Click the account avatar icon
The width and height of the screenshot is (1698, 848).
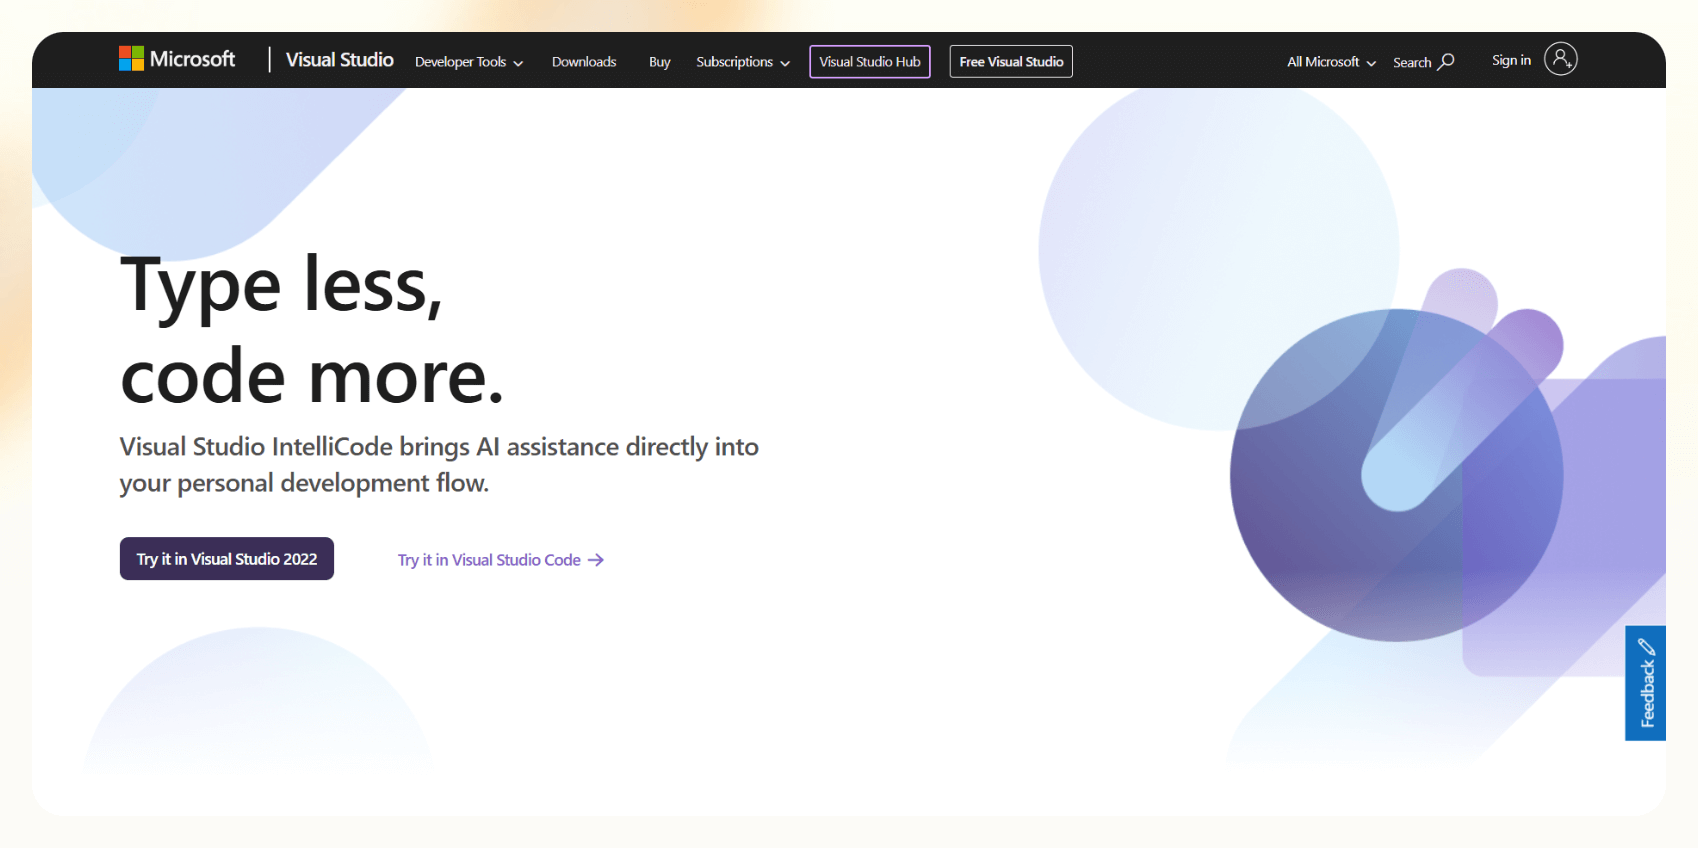1560,59
